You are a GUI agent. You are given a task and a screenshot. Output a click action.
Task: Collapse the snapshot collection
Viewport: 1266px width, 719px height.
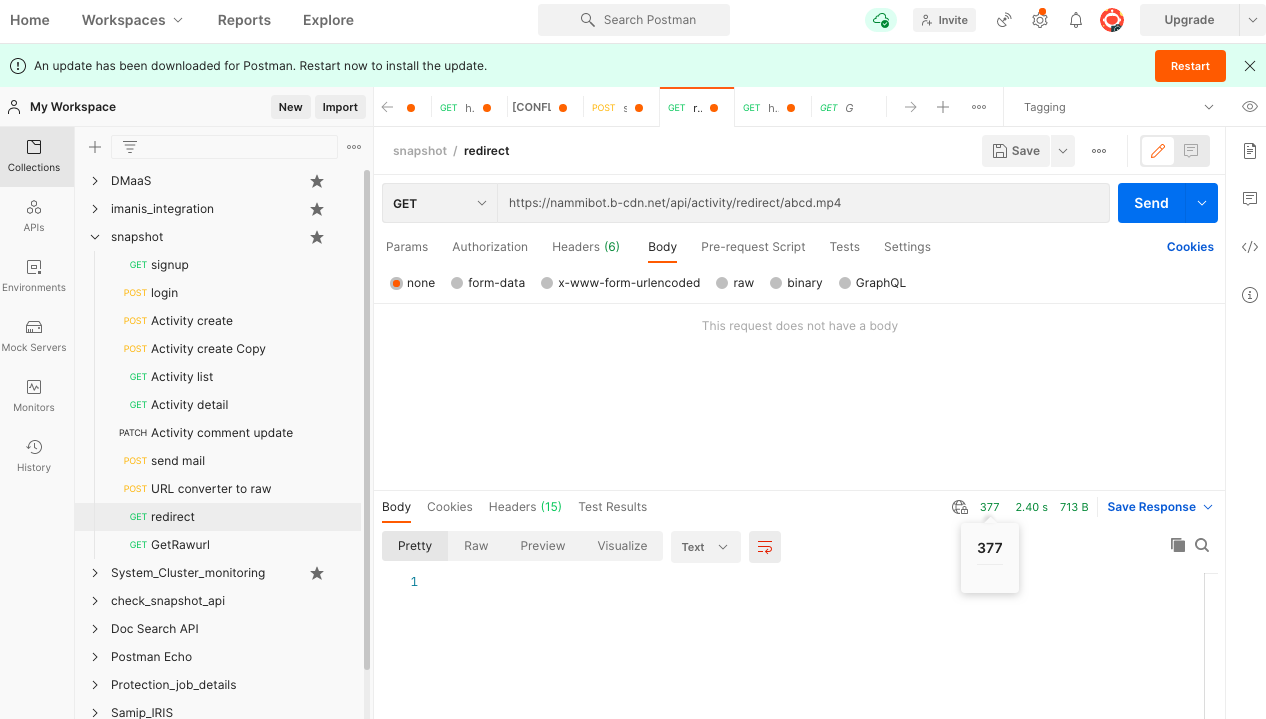click(95, 237)
